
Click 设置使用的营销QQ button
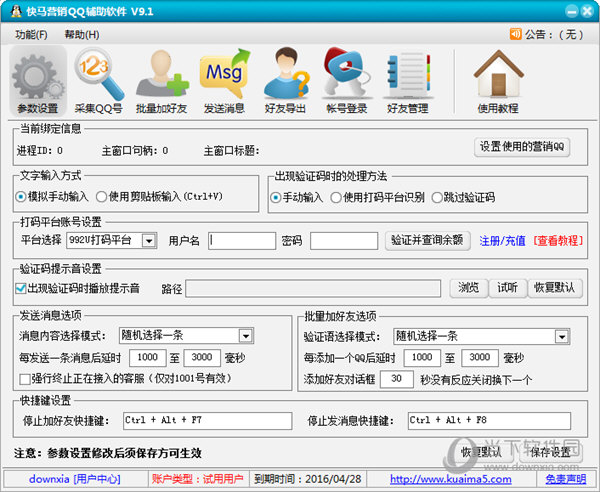[x=522, y=147]
